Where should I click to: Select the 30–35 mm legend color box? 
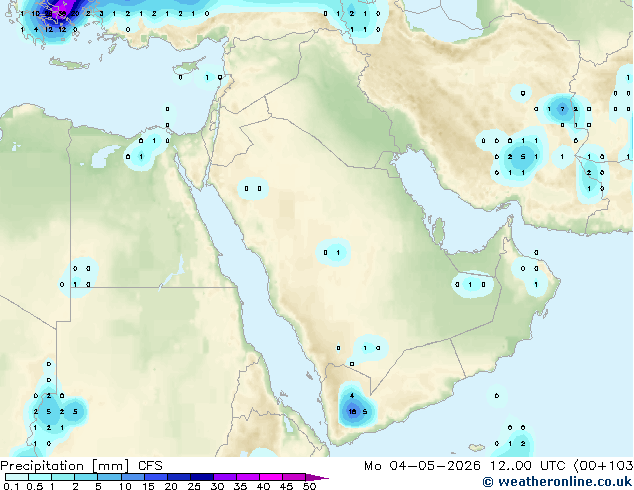[x=225, y=477]
